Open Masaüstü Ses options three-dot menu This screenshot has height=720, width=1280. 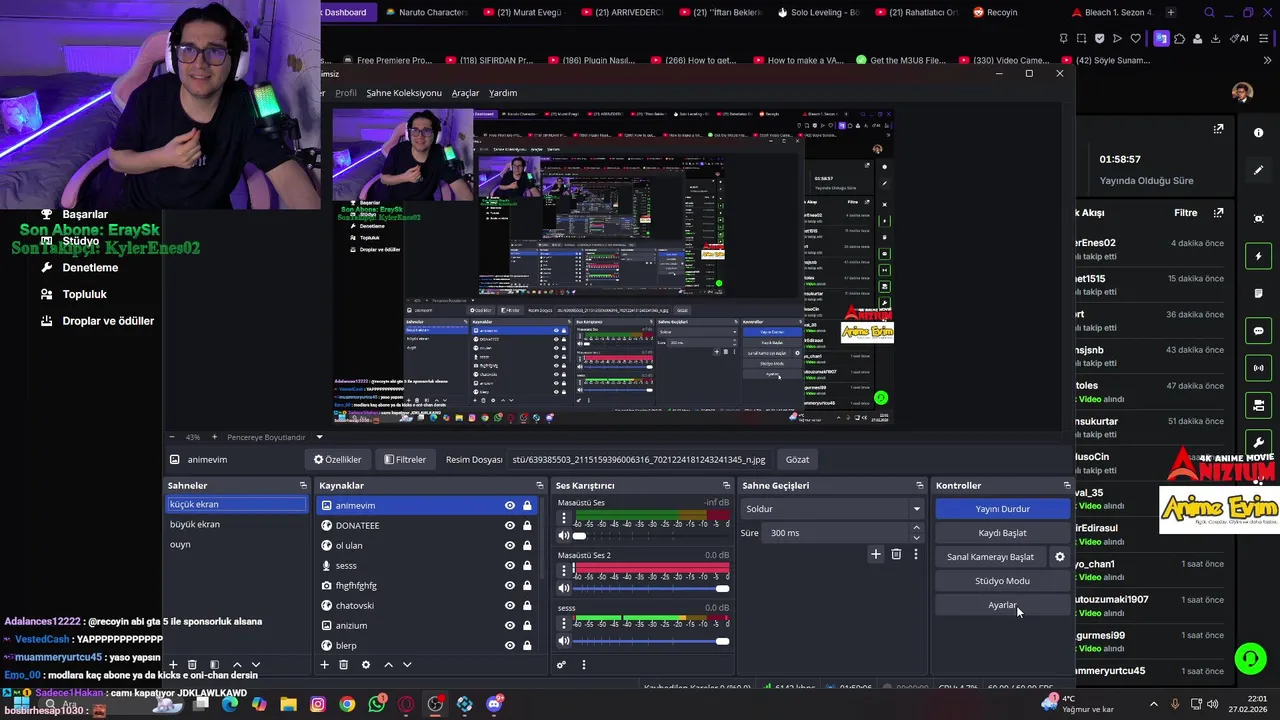[x=564, y=518]
